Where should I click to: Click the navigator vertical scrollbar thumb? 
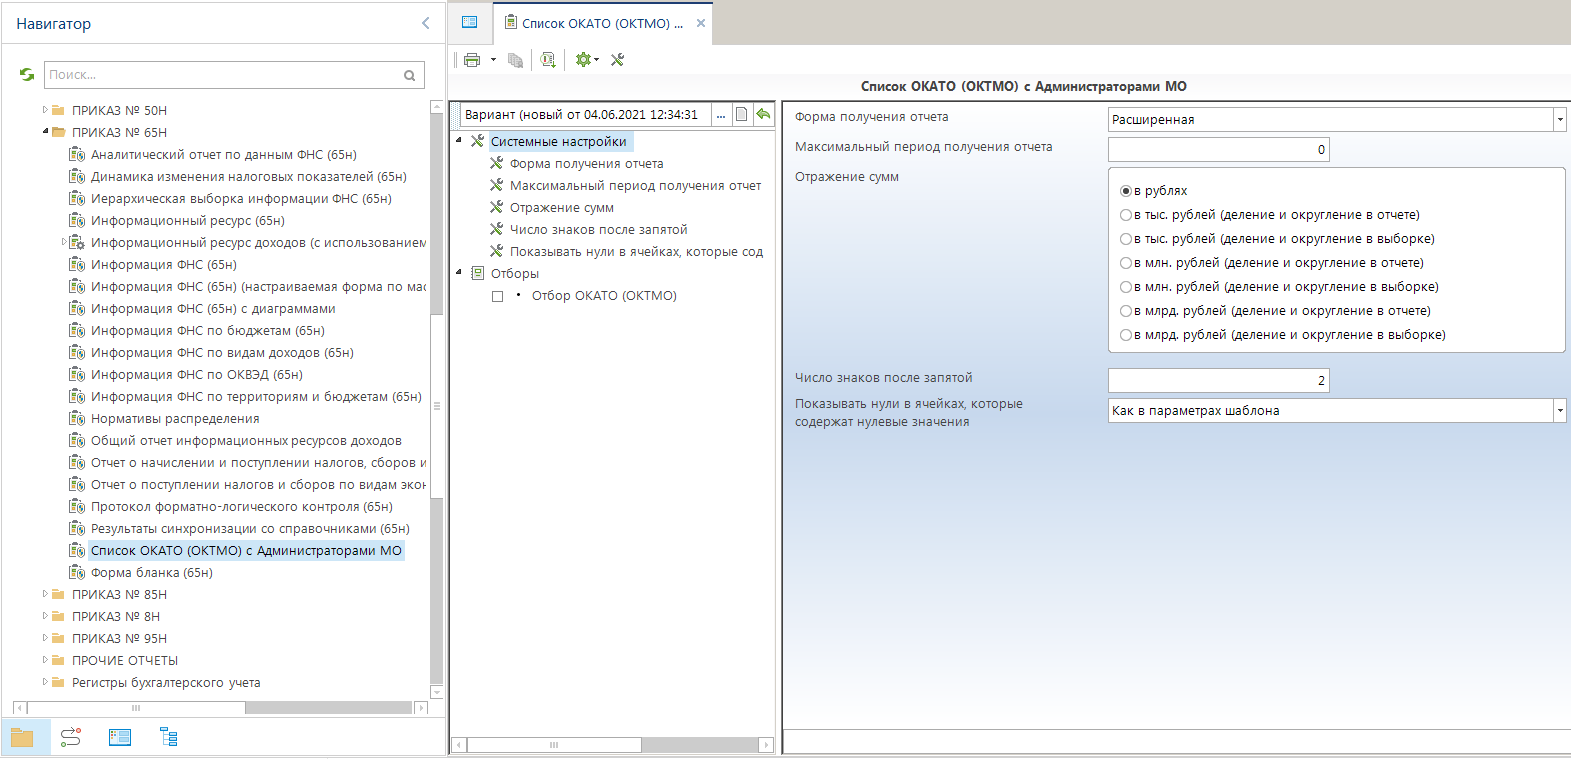[436, 406]
